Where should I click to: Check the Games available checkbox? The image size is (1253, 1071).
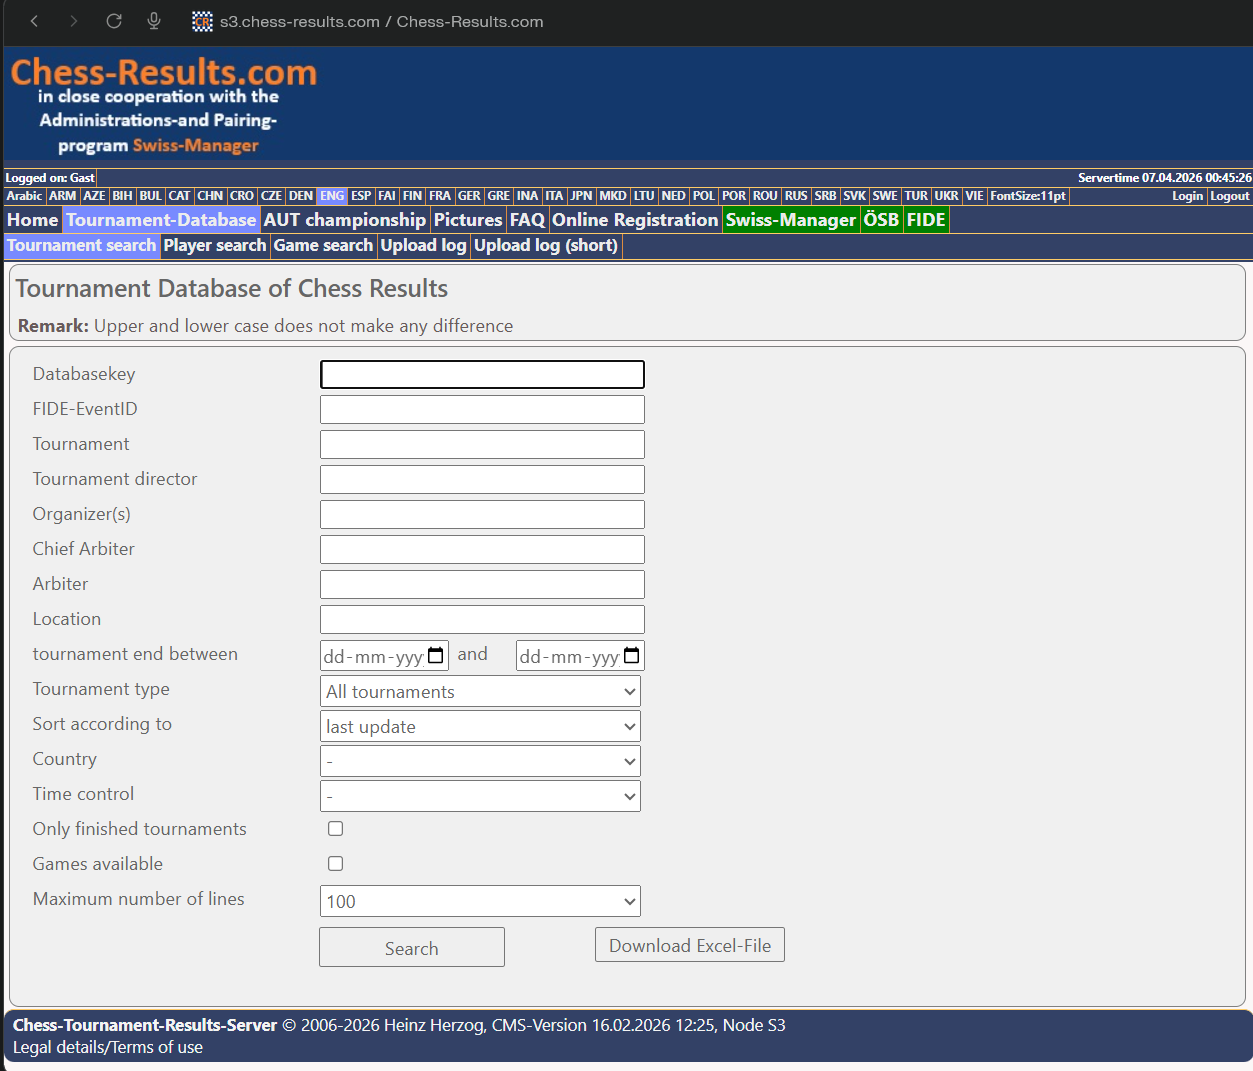(x=335, y=863)
